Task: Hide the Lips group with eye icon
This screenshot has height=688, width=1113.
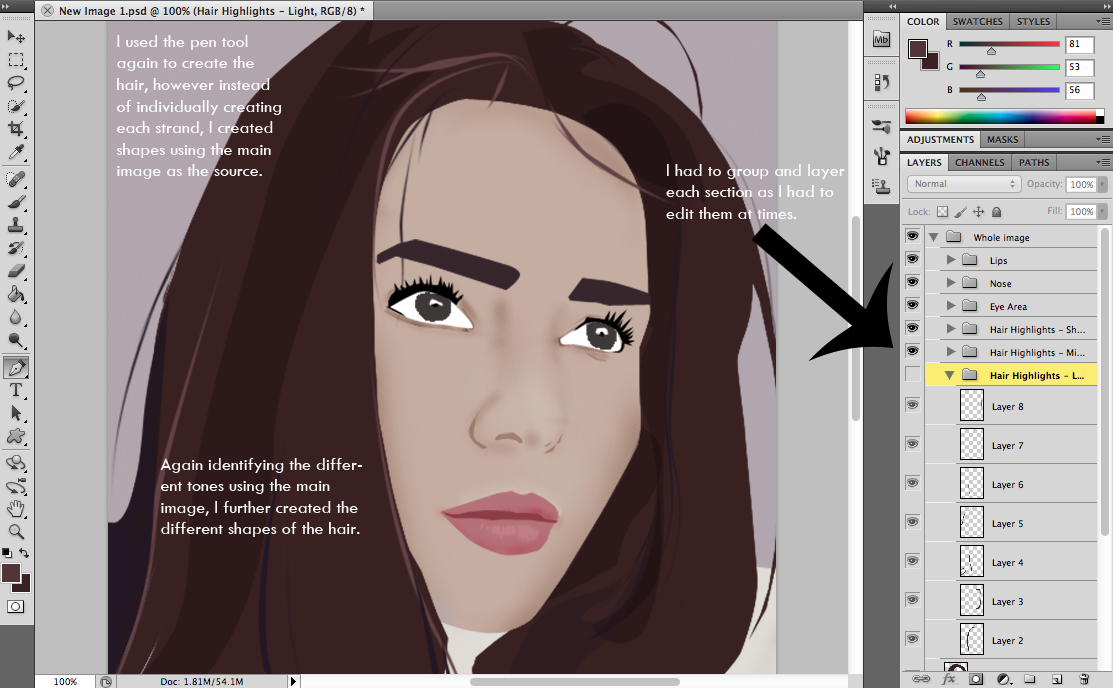Action: 912,260
